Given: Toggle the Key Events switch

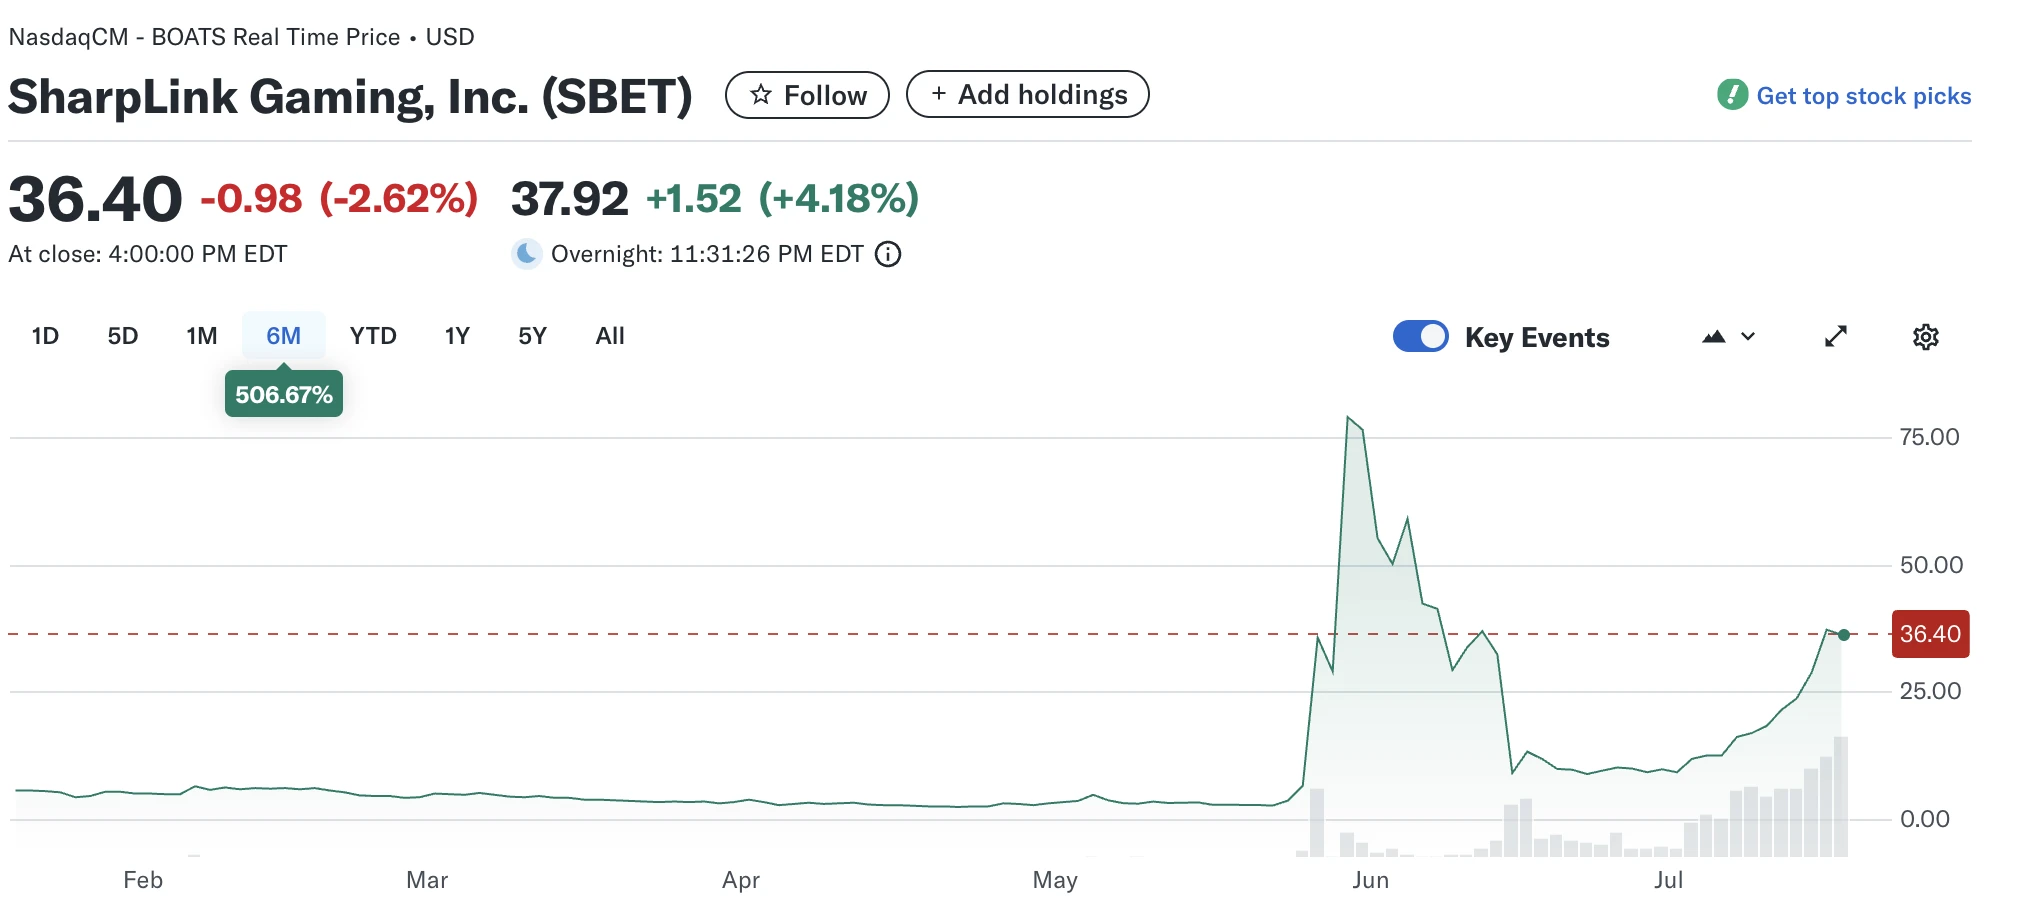Looking at the screenshot, I should [x=1420, y=337].
